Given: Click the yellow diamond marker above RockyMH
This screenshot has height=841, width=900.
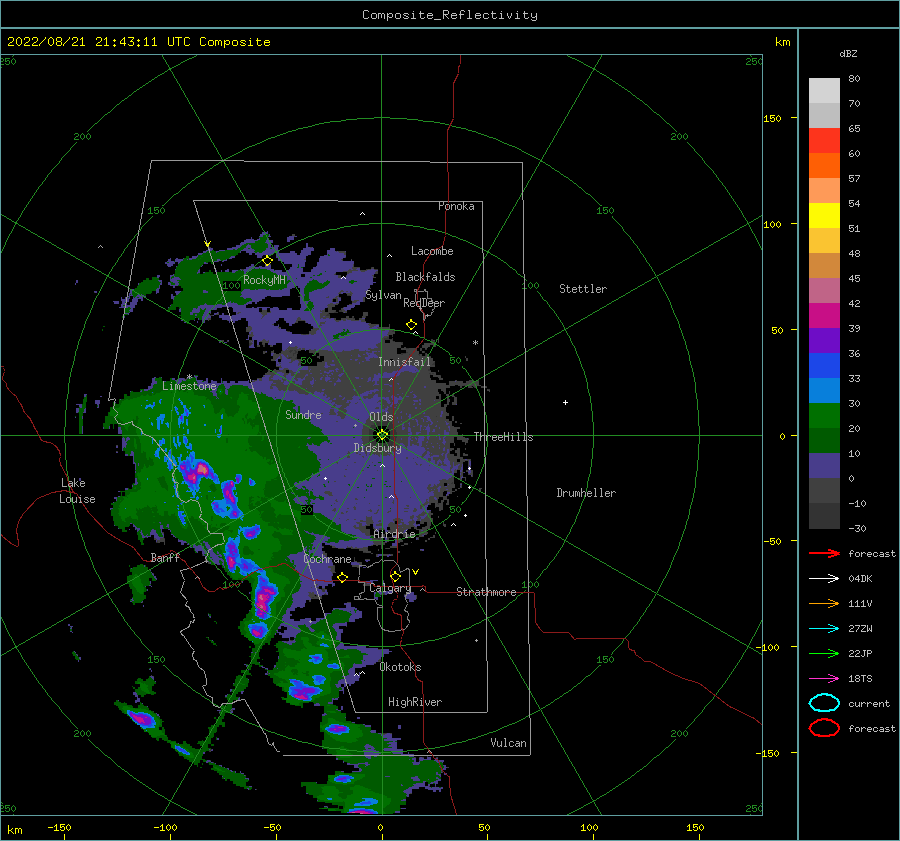Looking at the screenshot, I should 267,261.
